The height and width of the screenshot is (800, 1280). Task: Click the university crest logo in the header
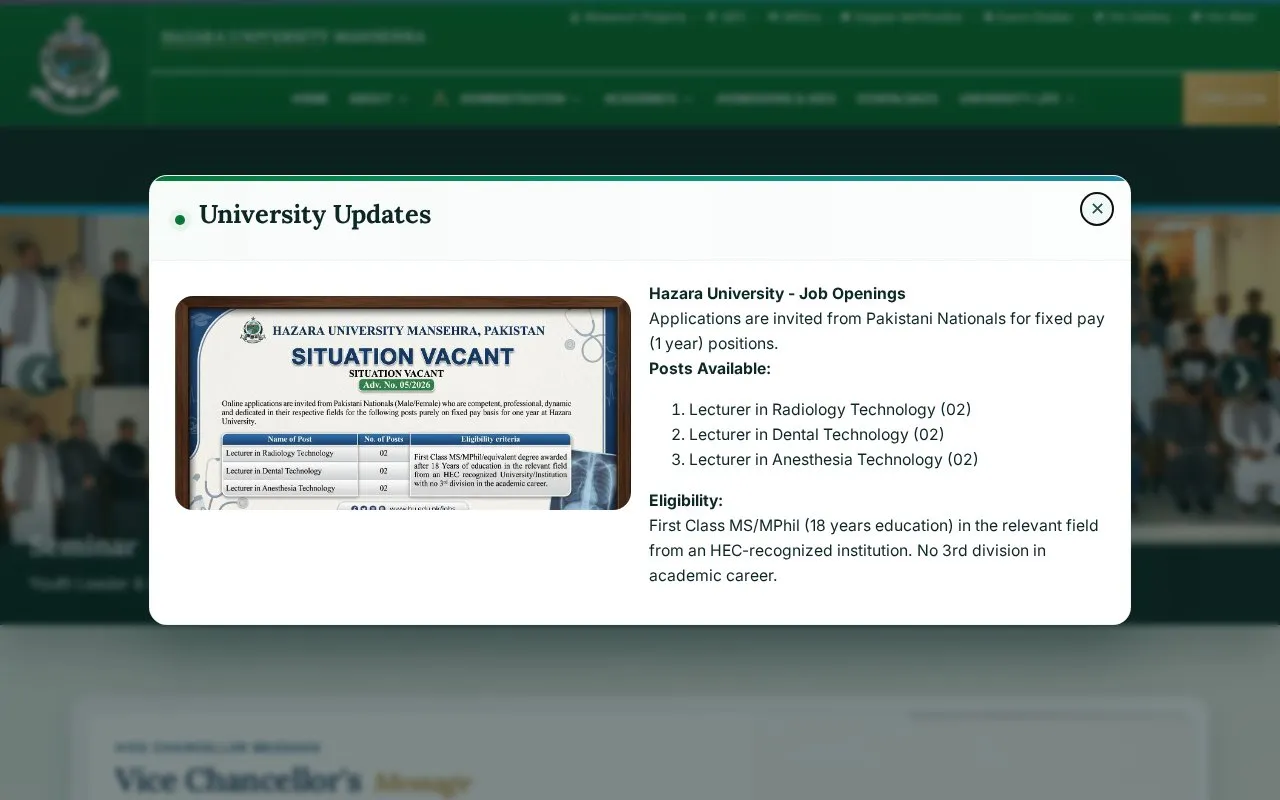click(75, 63)
